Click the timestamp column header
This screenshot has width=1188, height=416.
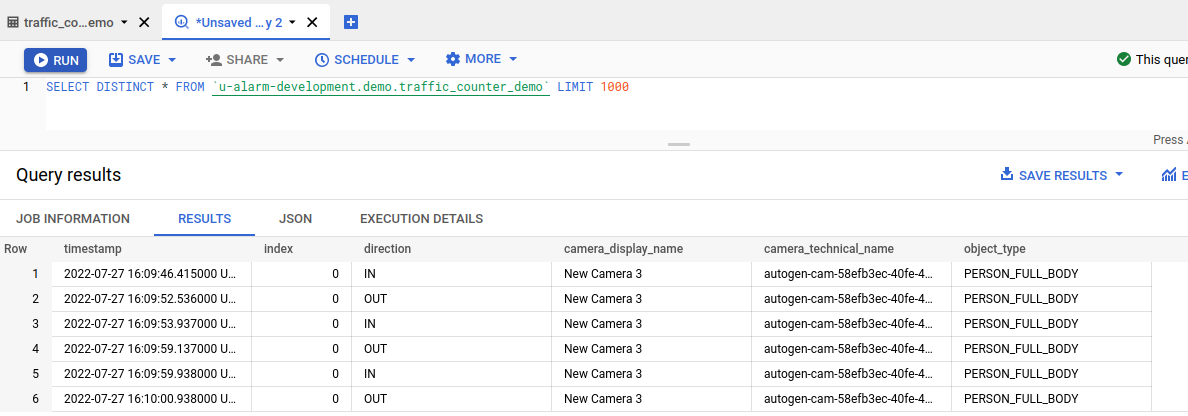(x=93, y=249)
